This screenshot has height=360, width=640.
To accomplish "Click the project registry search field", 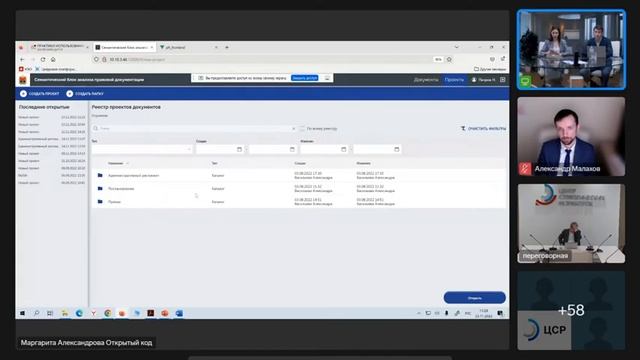I will [x=194, y=129].
